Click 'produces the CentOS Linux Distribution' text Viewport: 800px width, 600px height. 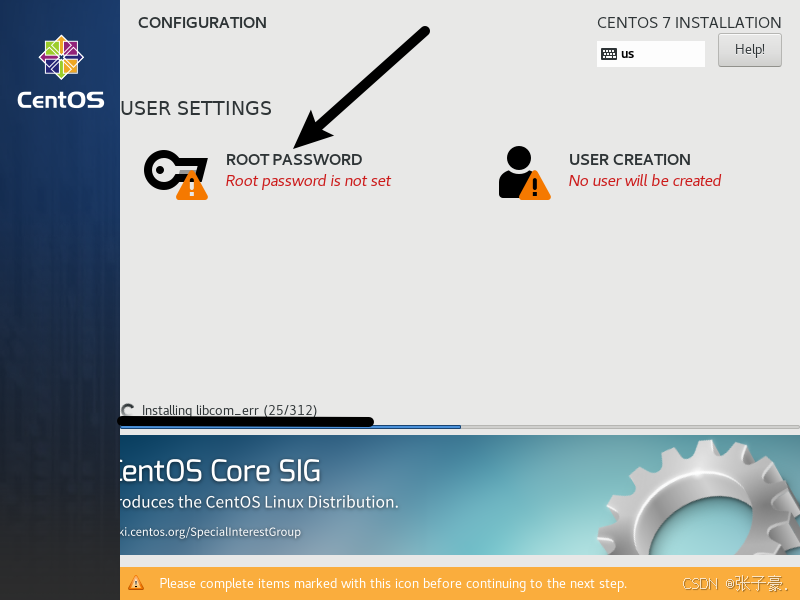tap(259, 502)
